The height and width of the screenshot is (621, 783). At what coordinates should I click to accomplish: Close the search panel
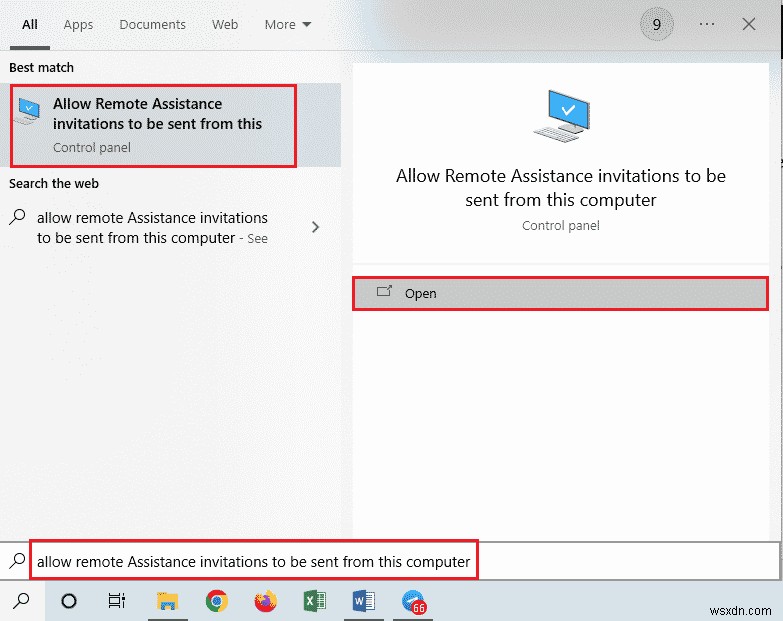(749, 24)
